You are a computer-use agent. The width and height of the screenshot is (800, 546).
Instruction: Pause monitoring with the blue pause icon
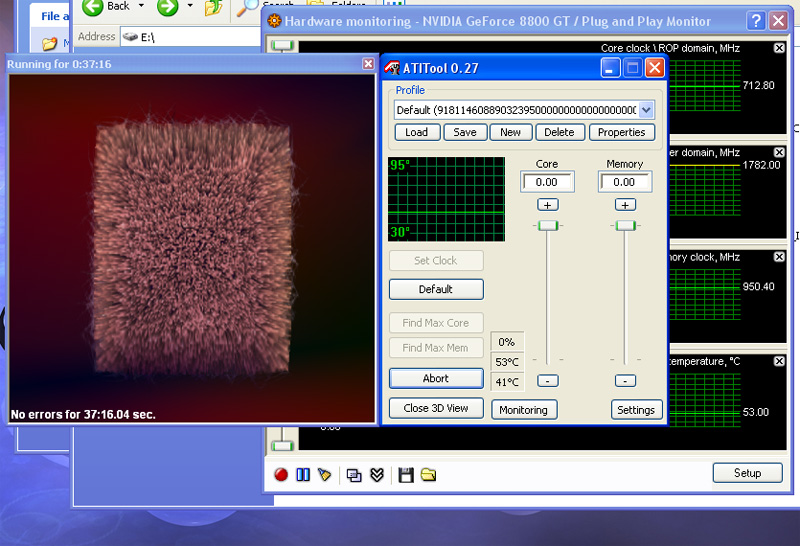(303, 475)
